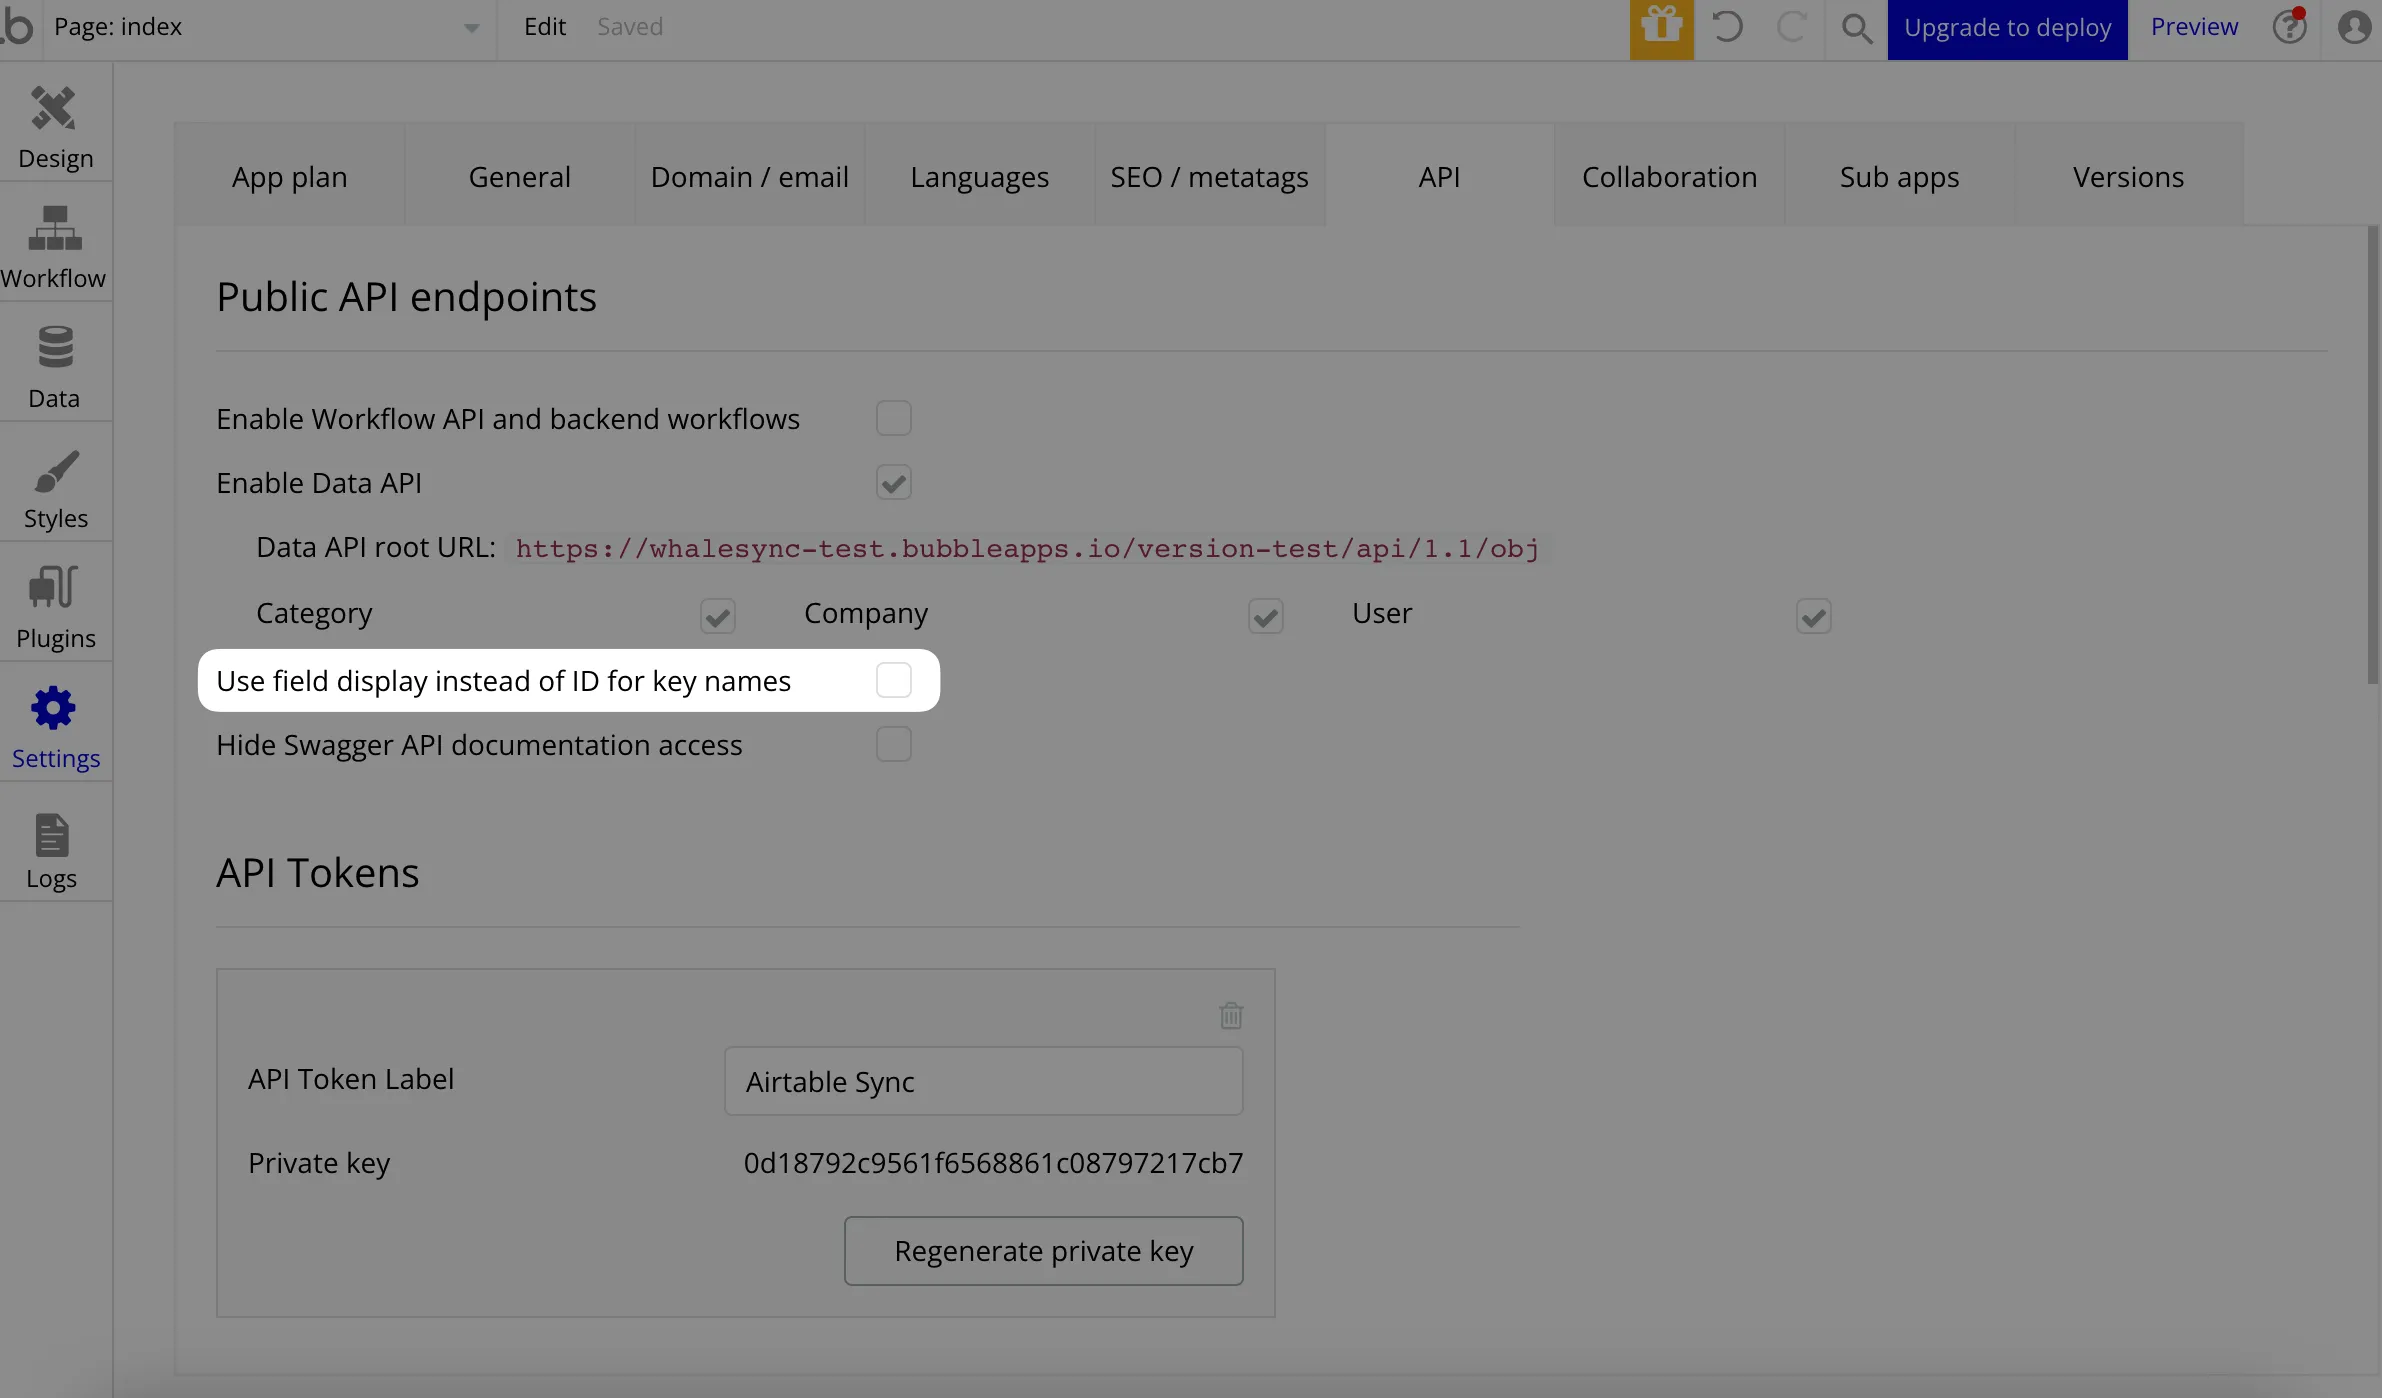
Task: Toggle the Enable Data API checkbox
Action: (894, 482)
